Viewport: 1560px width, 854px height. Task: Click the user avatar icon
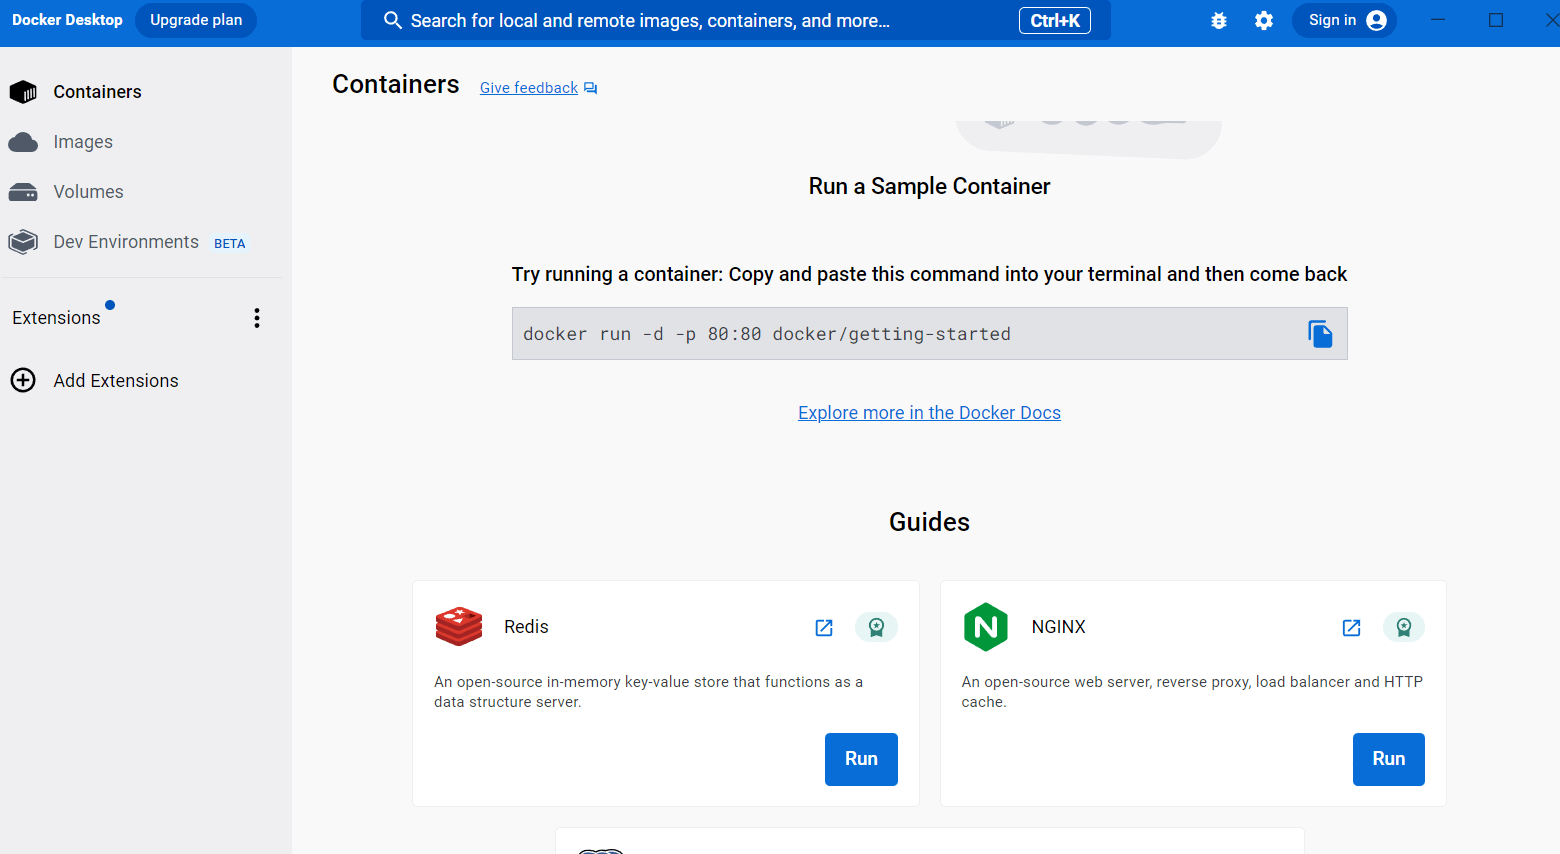(1377, 20)
